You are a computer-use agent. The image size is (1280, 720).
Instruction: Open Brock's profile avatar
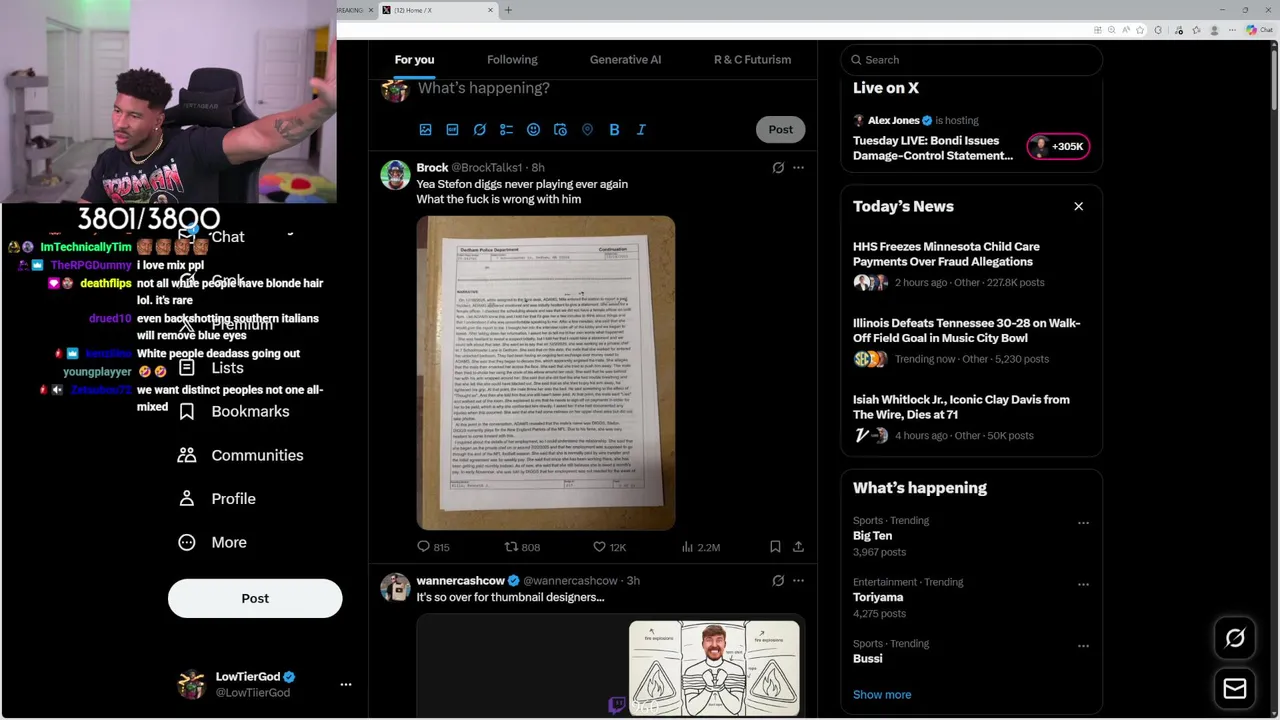(x=395, y=175)
